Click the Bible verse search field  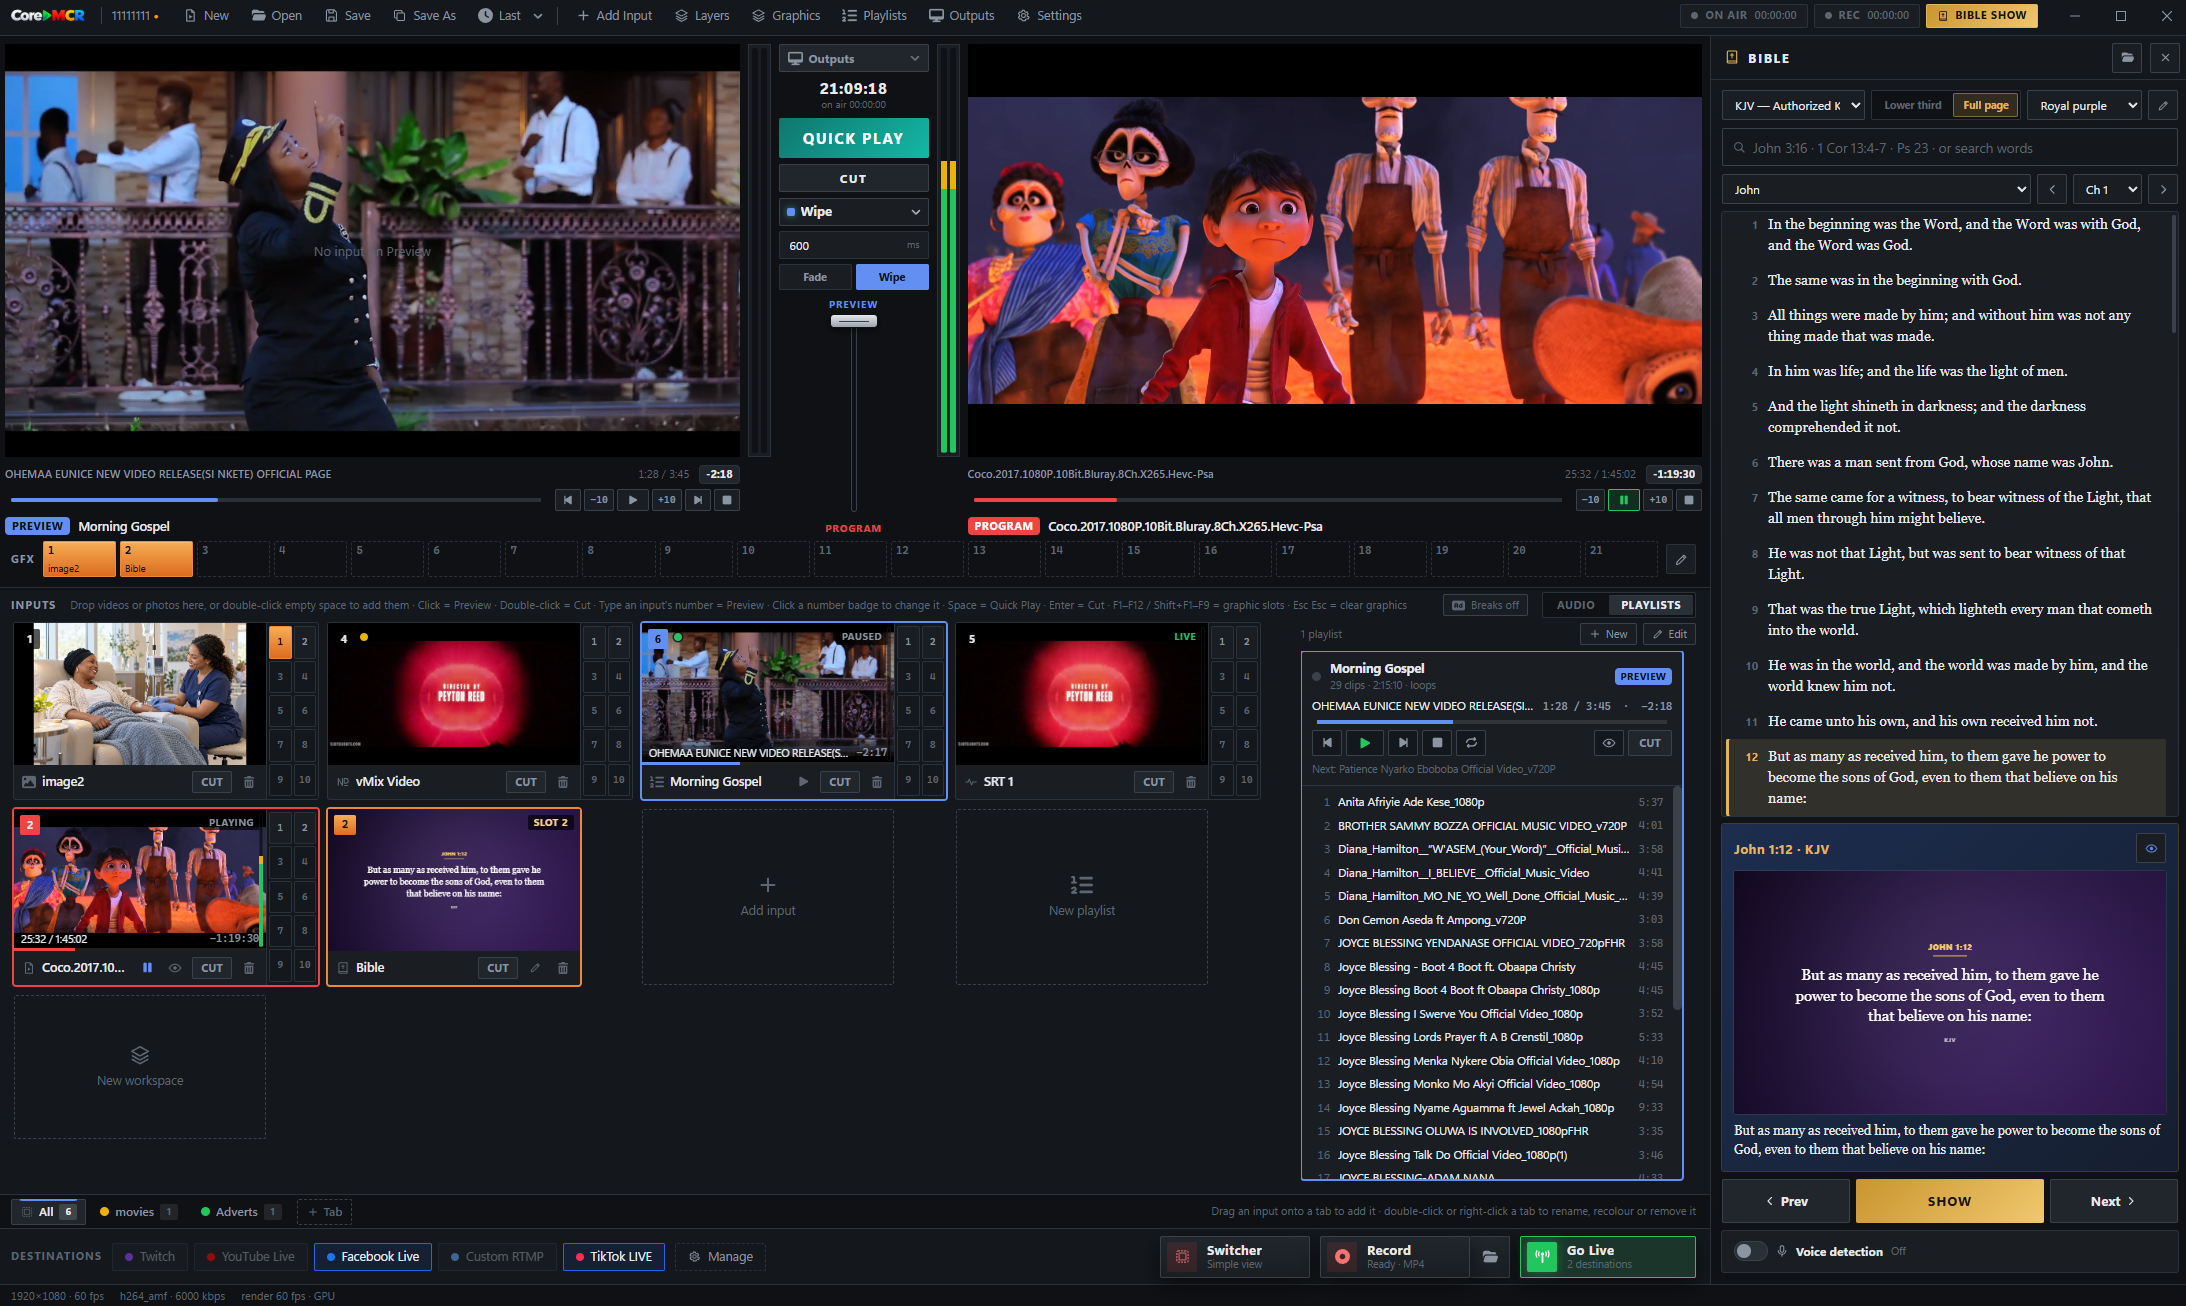coord(1949,148)
